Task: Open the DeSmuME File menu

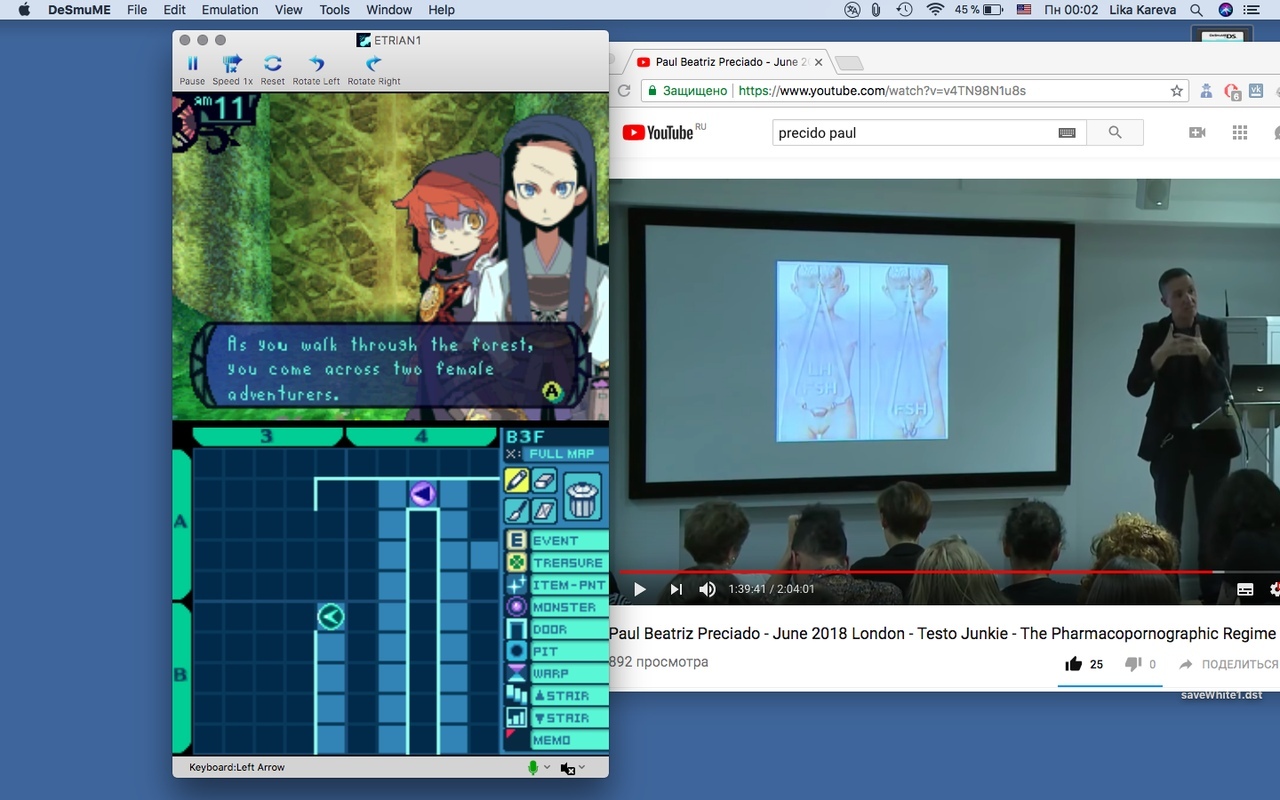Action: [x=137, y=10]
